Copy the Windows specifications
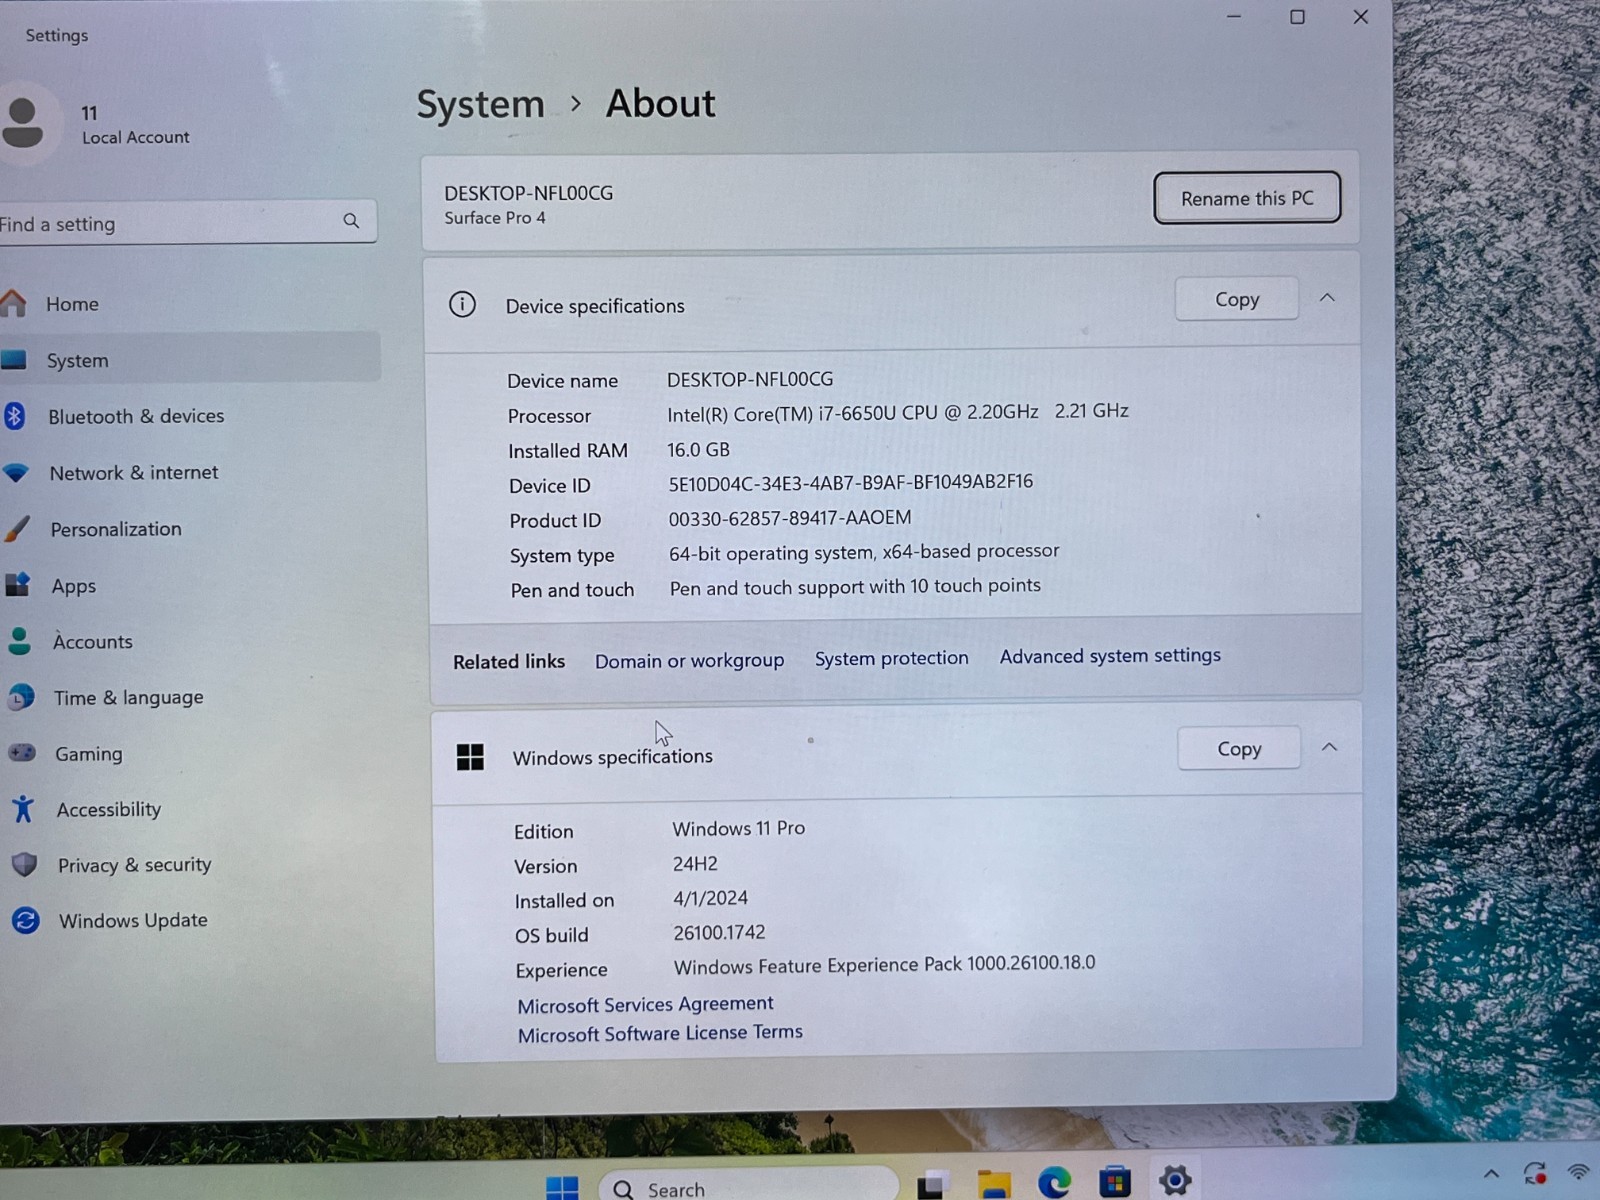The height and width of the screenshot is (1200, 1600). [1239, 749]
